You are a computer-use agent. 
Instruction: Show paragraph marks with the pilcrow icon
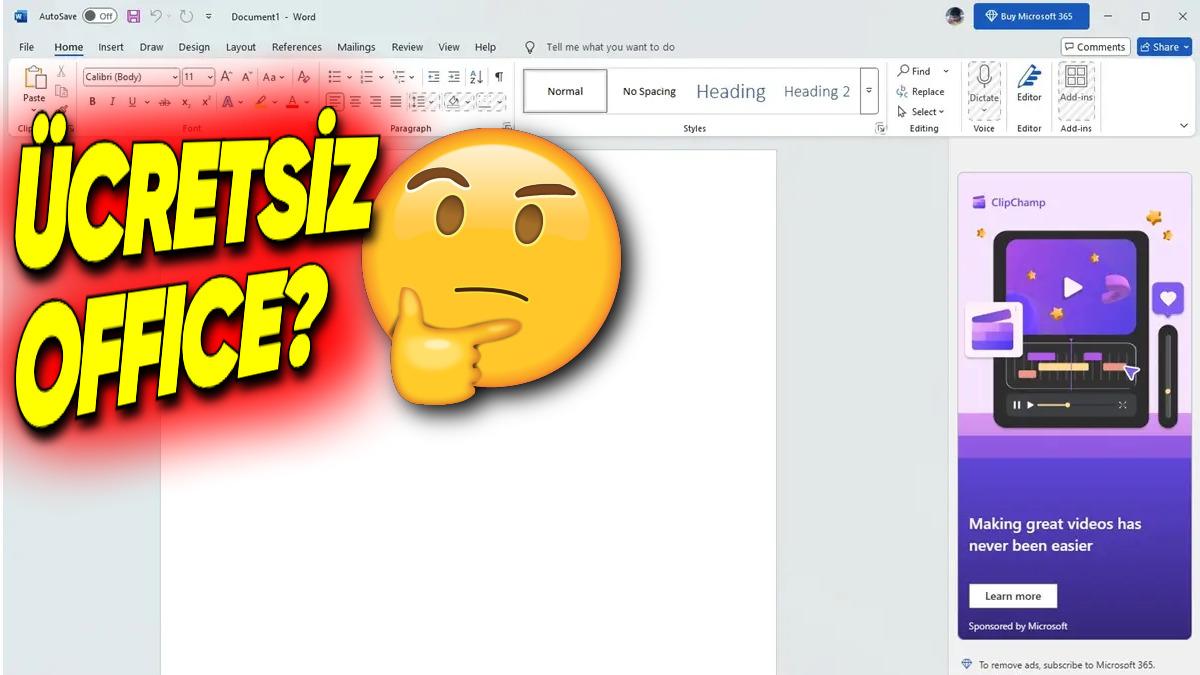point(498,77)
